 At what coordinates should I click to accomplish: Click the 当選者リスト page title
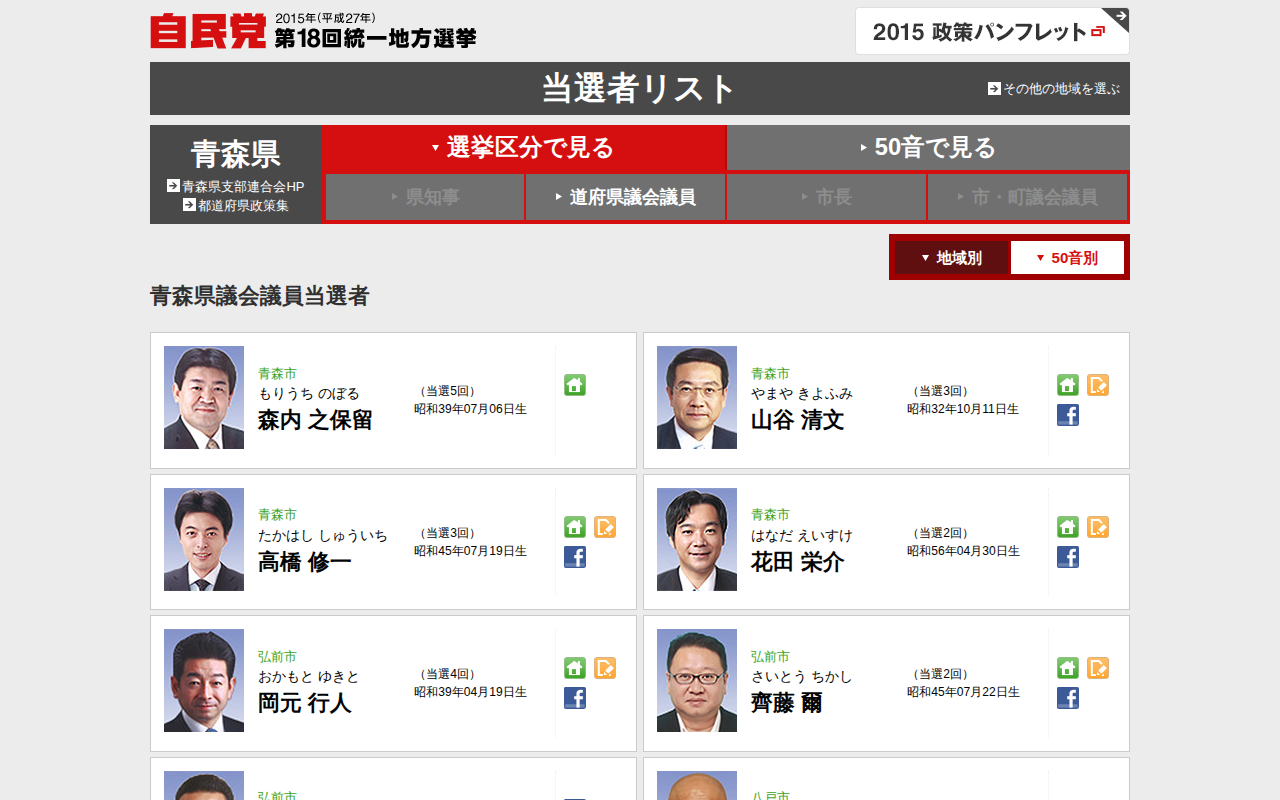tap(639, 88)
